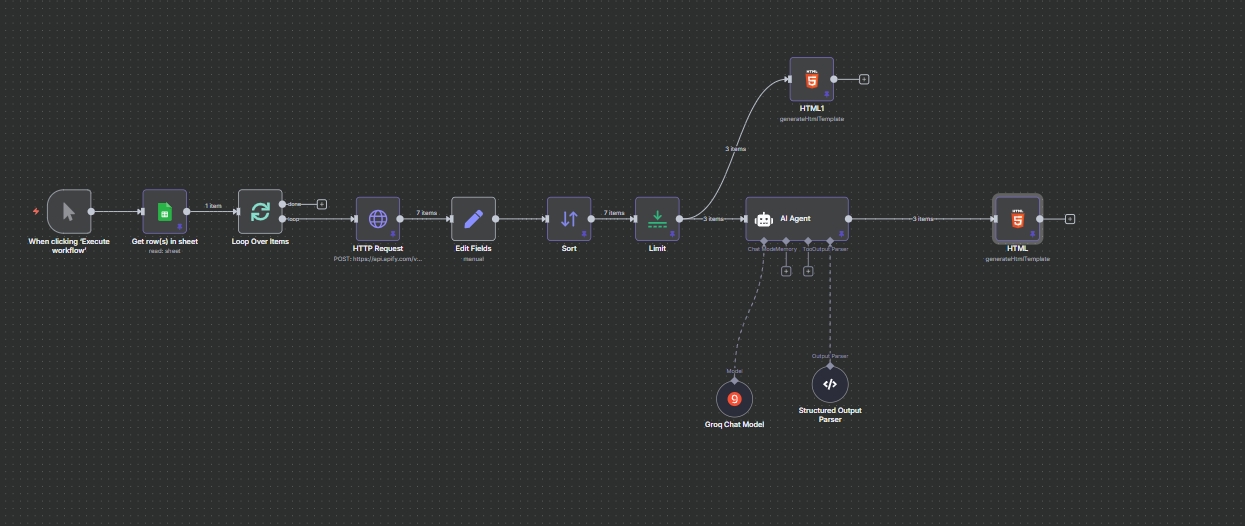Viewport: 1245px width, 526px height.
Task: Open the AI Agent node
Action: [x=797, y=218]
